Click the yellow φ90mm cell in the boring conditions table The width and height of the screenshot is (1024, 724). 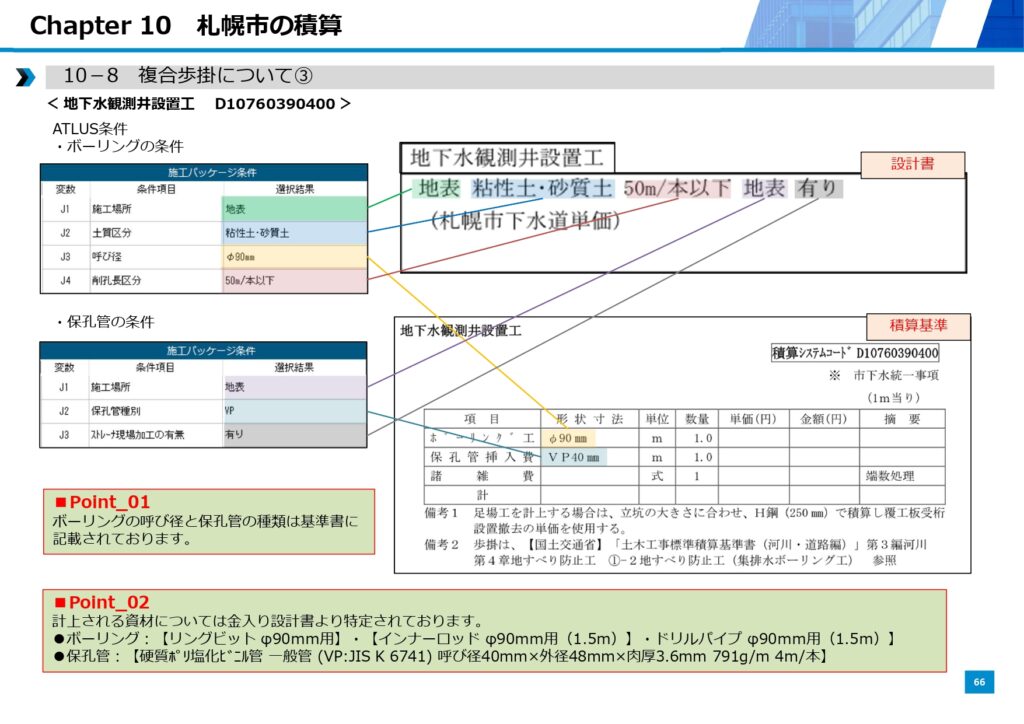coord(295,257)
